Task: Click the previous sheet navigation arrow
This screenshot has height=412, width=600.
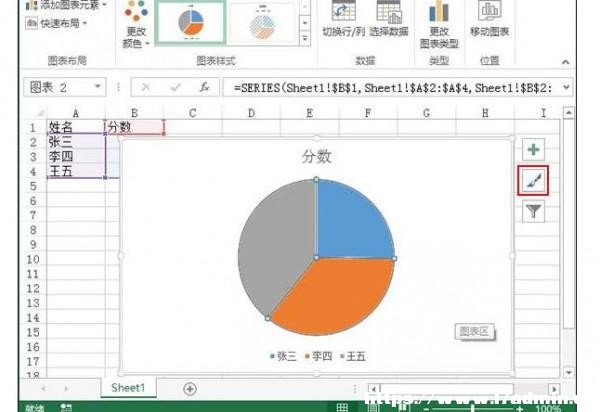Action: (x=43, y=389)
